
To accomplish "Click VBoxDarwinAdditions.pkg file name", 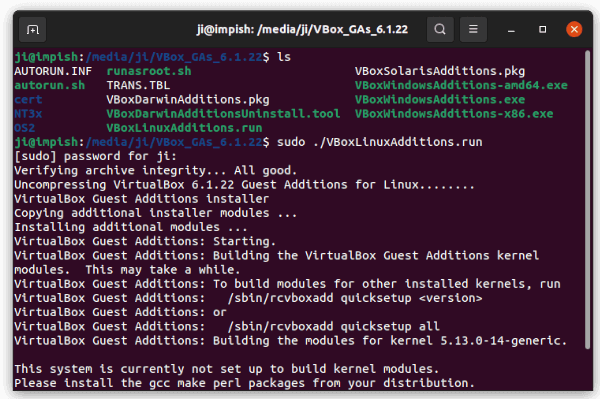I will [188, 99].
